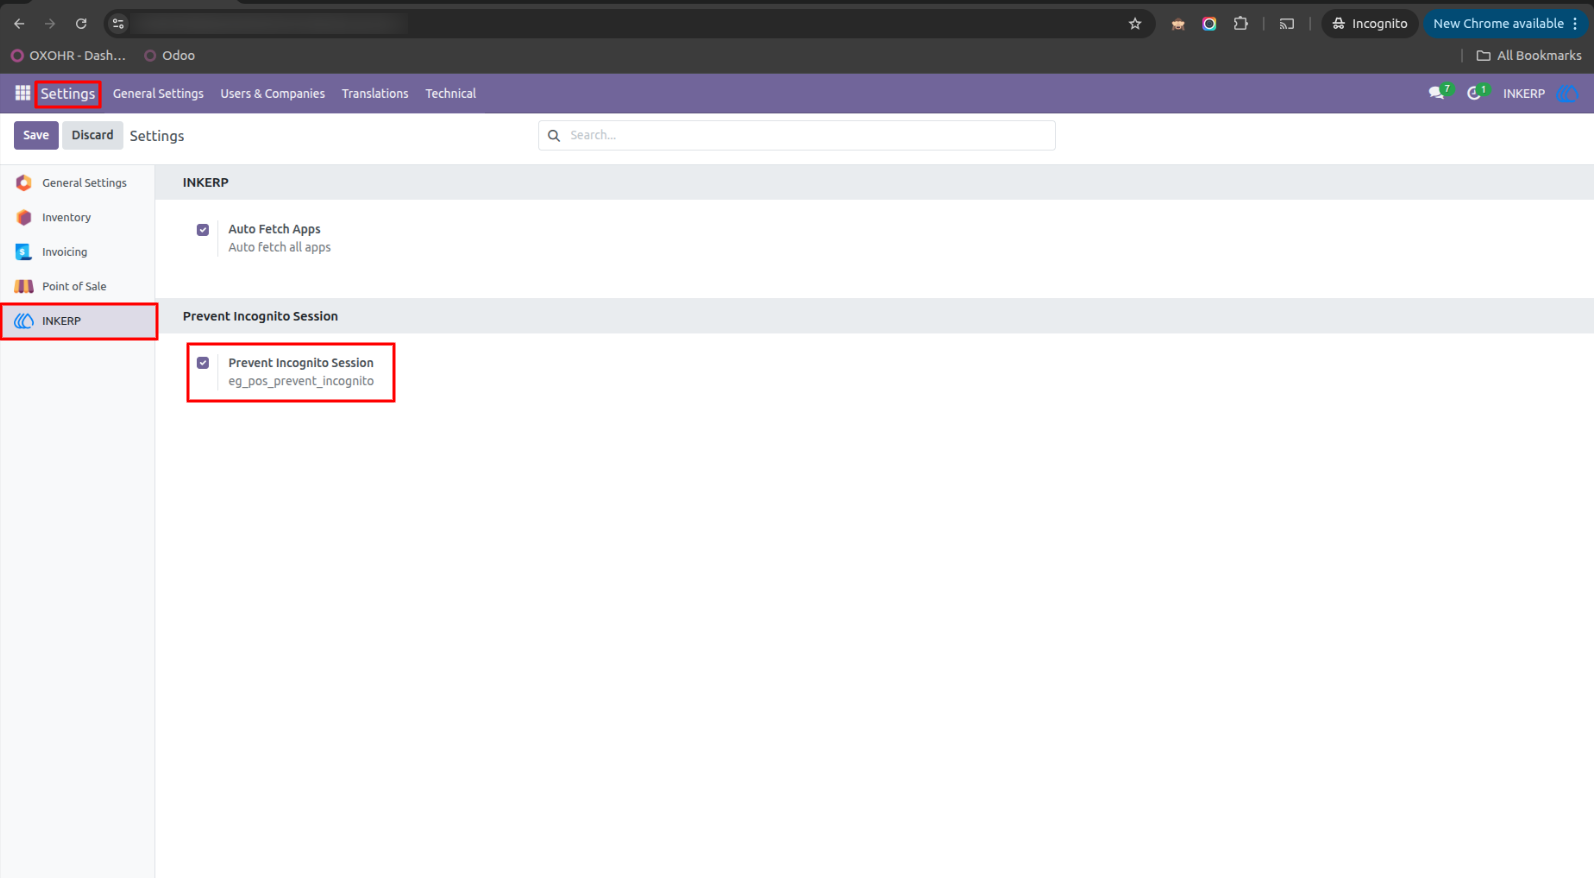Click the Invoicing sidebar icon
Screen dimensions: 1594x878
click(24, 252)
